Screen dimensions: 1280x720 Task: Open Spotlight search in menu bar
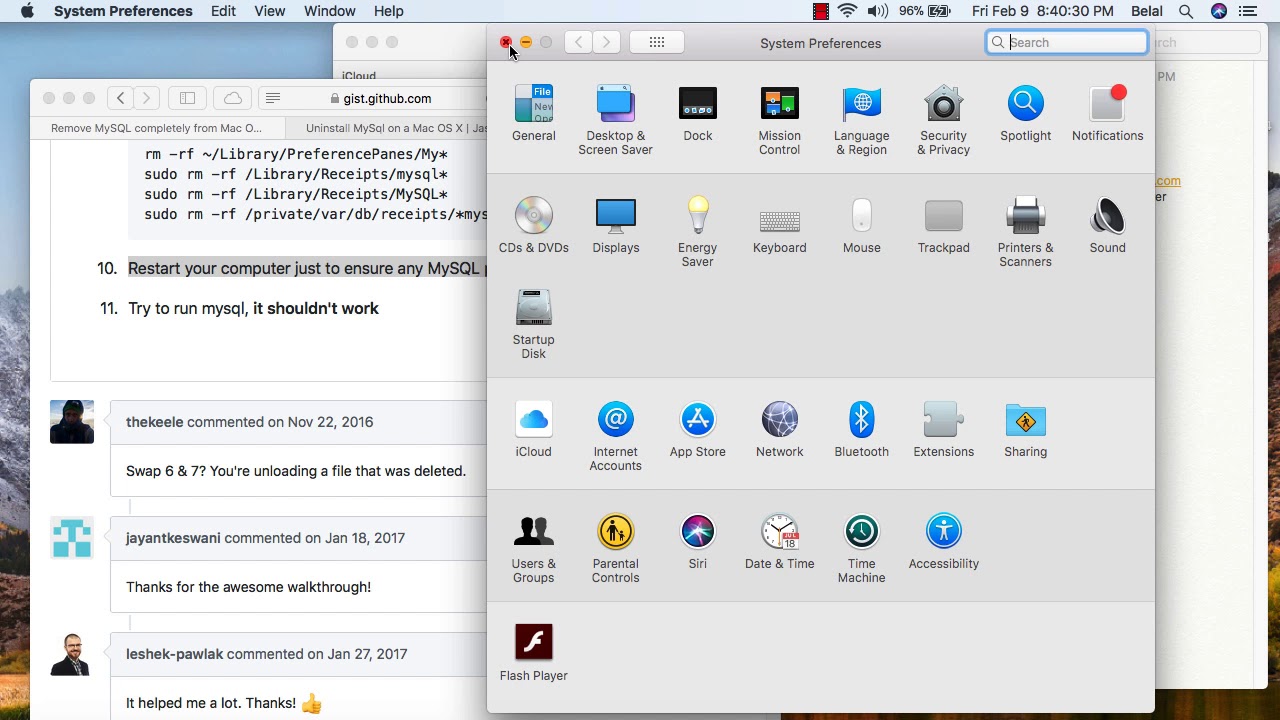1185,11
